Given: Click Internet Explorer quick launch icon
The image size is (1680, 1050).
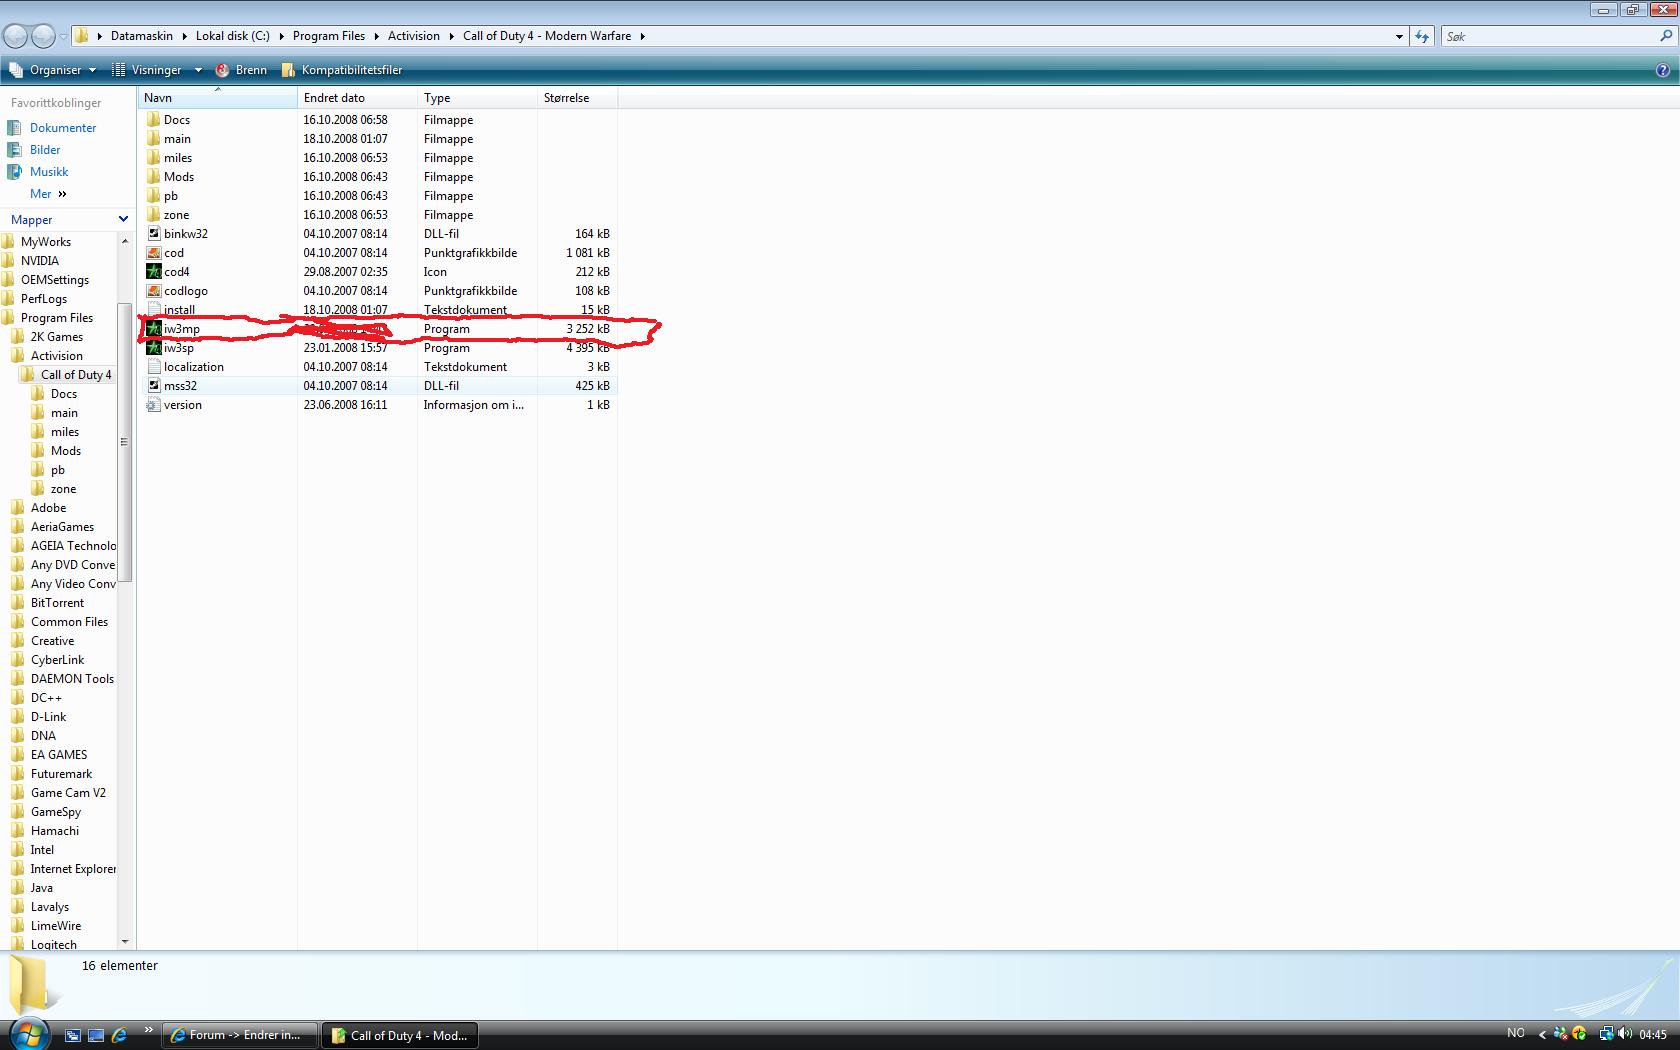Looking at the screenshot, I should 119,1035.
